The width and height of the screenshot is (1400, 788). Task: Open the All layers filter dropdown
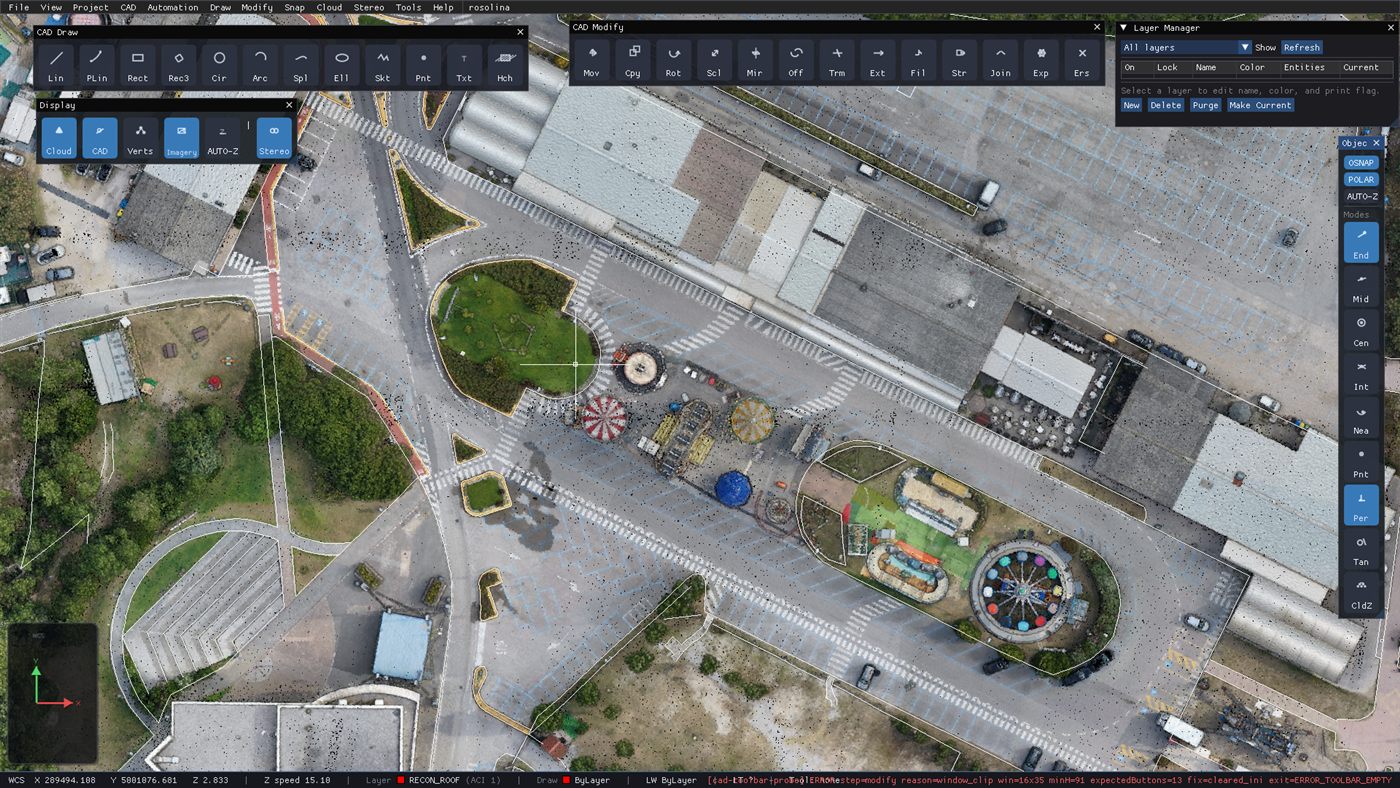1186,47
